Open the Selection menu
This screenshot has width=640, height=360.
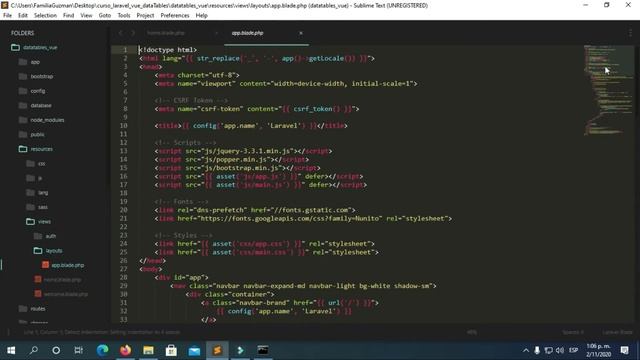[45, 16]
